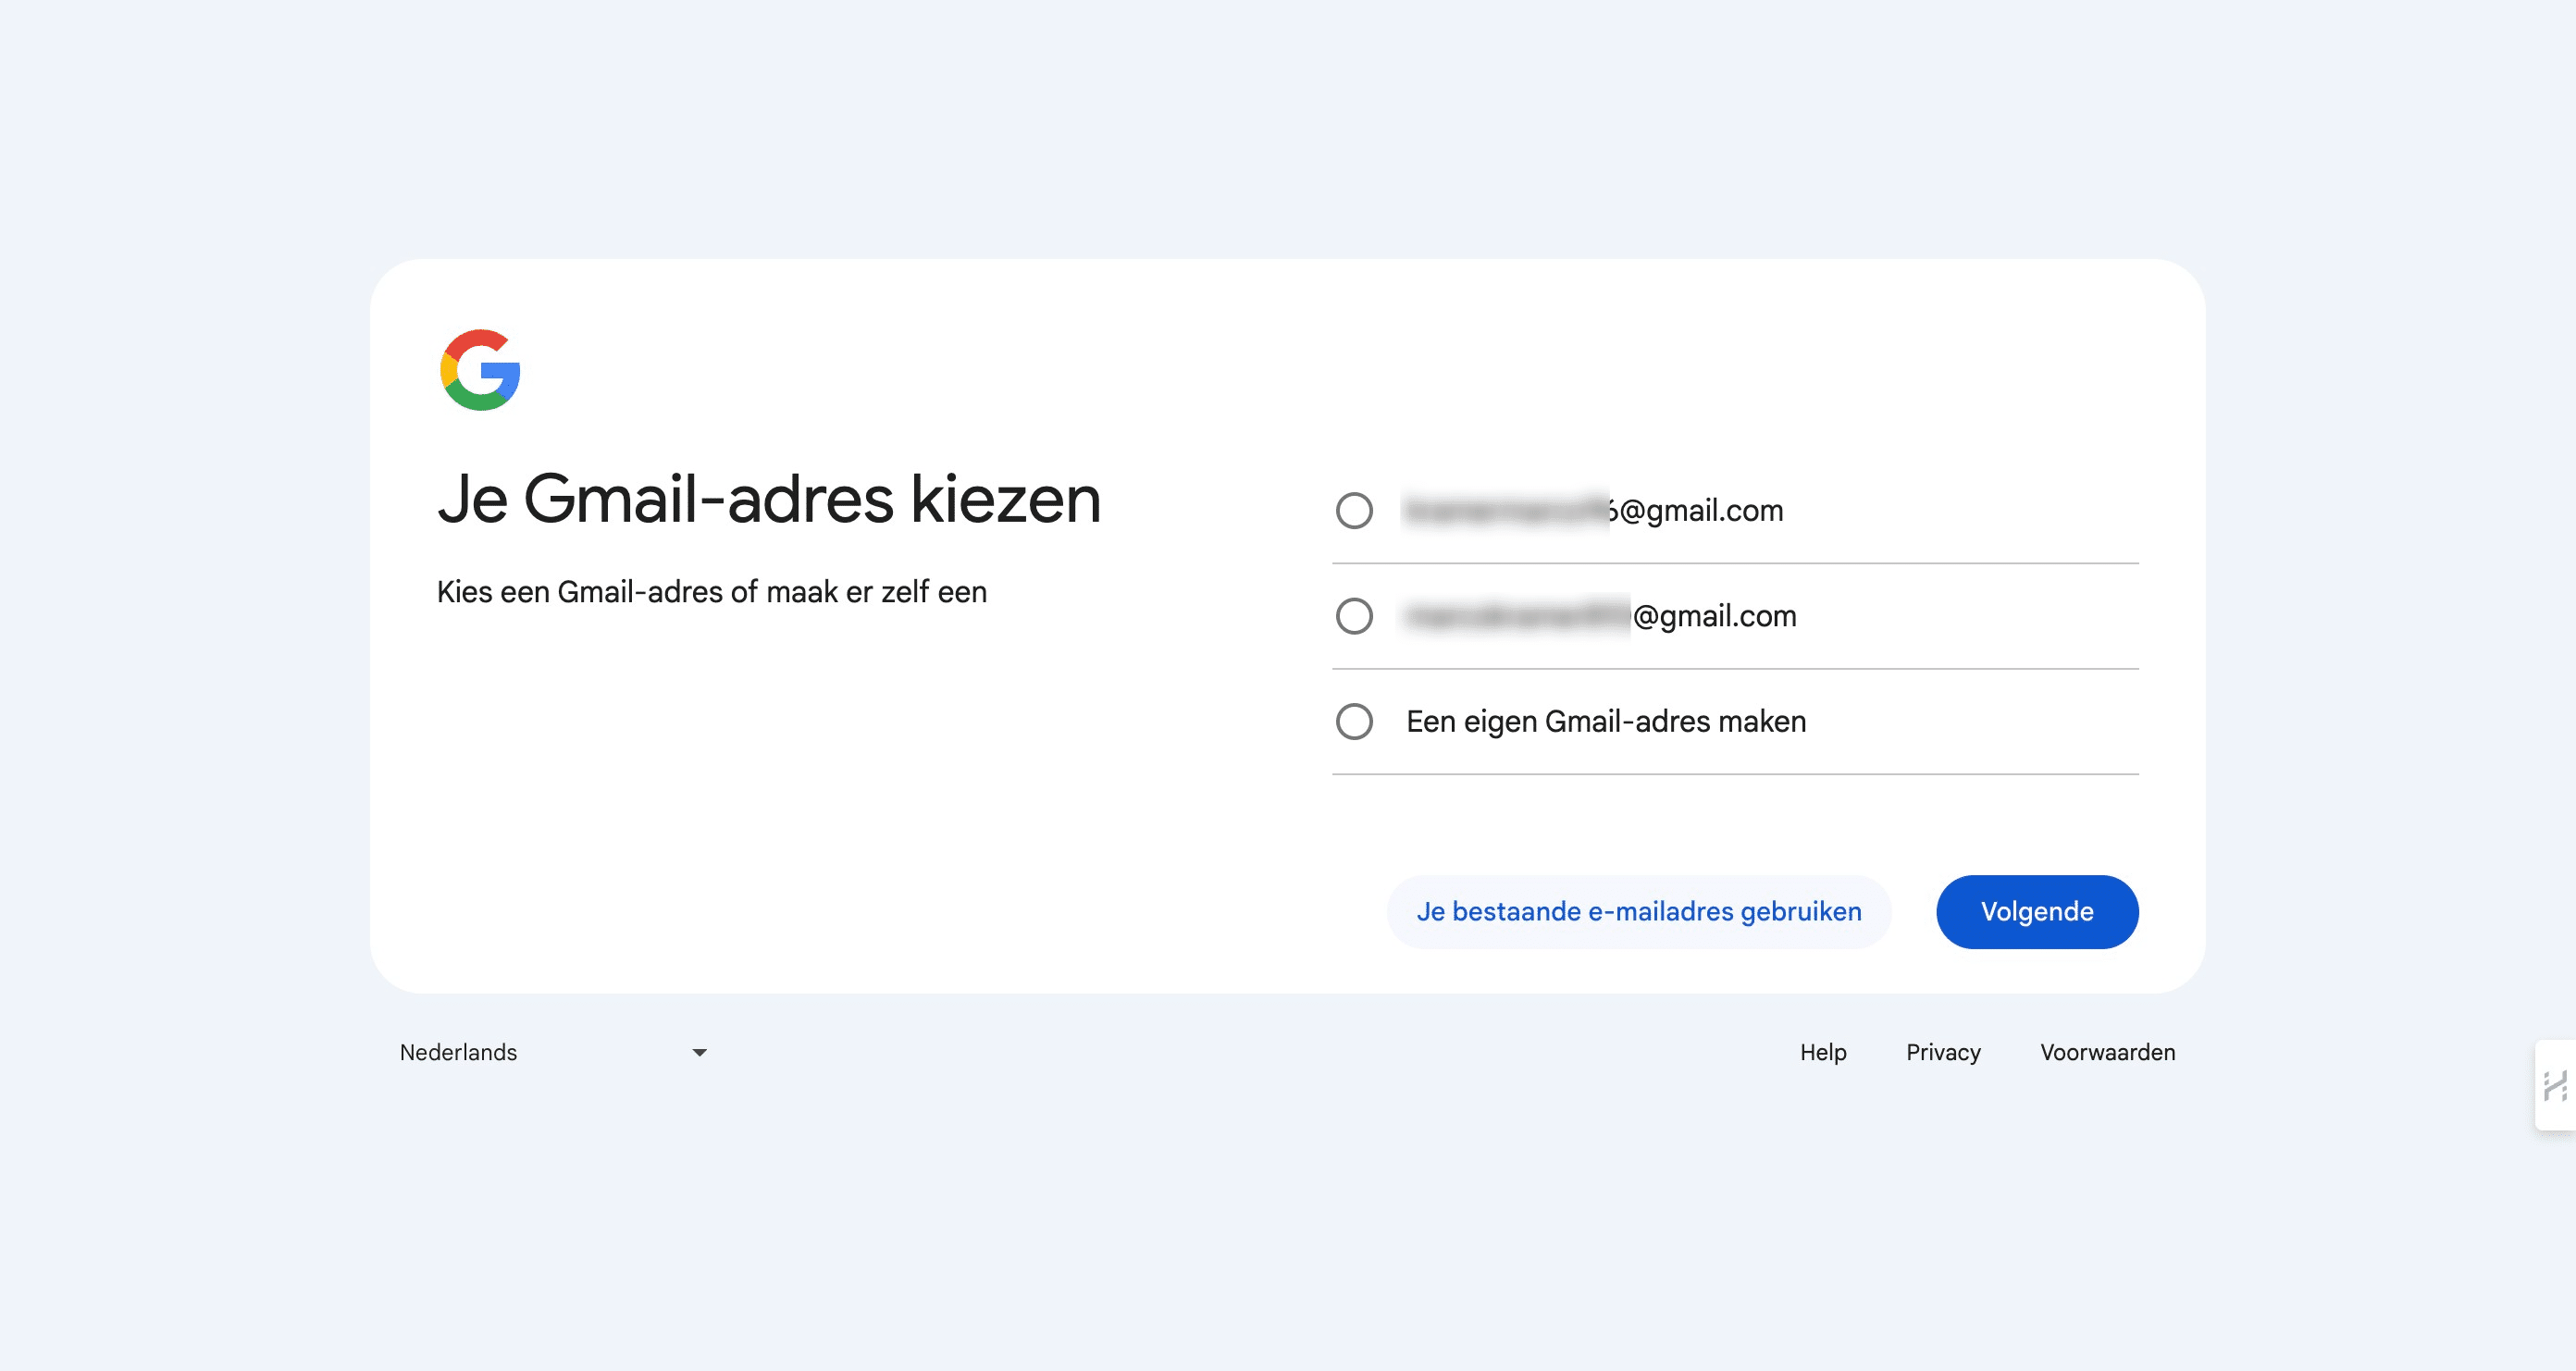The height and width of the screenshot is (1371, 2576).
Task: Click the 'Een eigen Gmail-adres maken' label text
Action: pos(1605,721)
